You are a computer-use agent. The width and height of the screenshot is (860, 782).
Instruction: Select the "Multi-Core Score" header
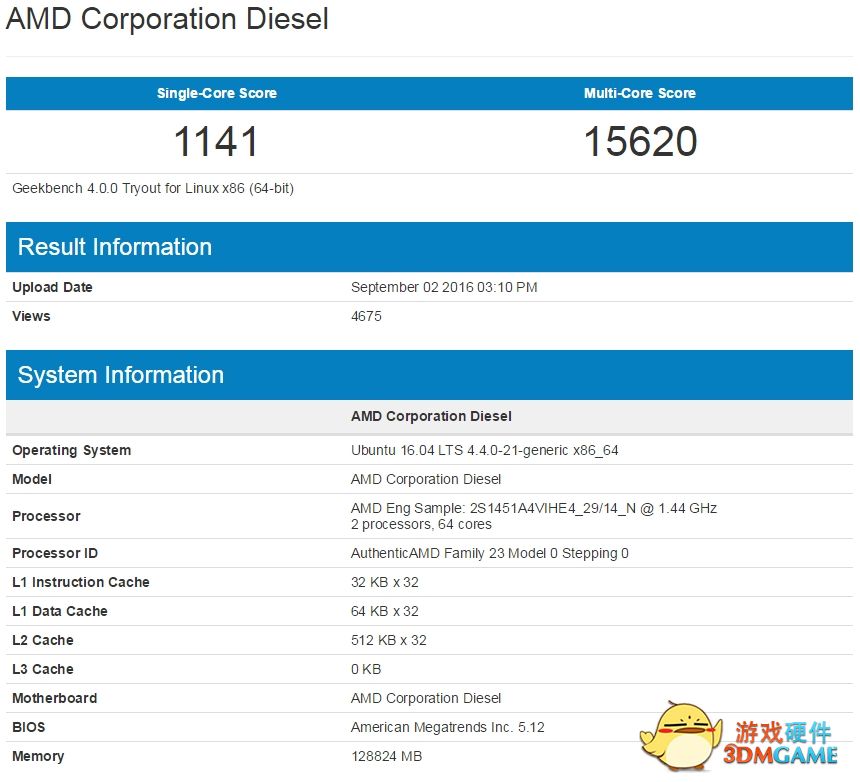point(640,93)
